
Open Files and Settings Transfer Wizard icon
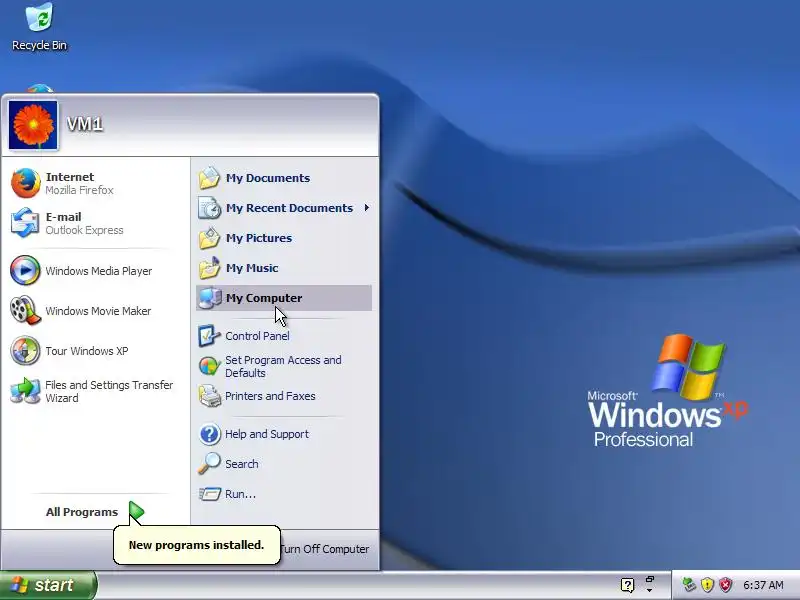point(25,391)
